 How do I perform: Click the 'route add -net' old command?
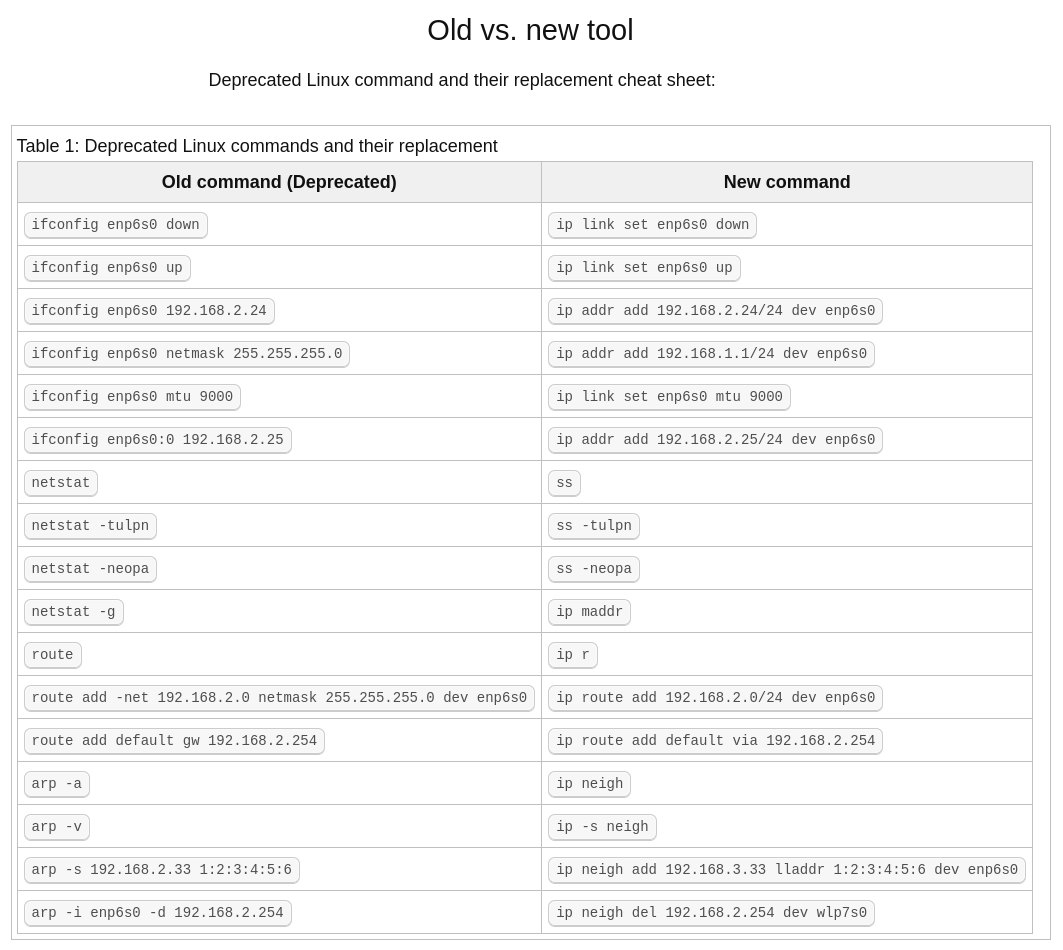279,698
